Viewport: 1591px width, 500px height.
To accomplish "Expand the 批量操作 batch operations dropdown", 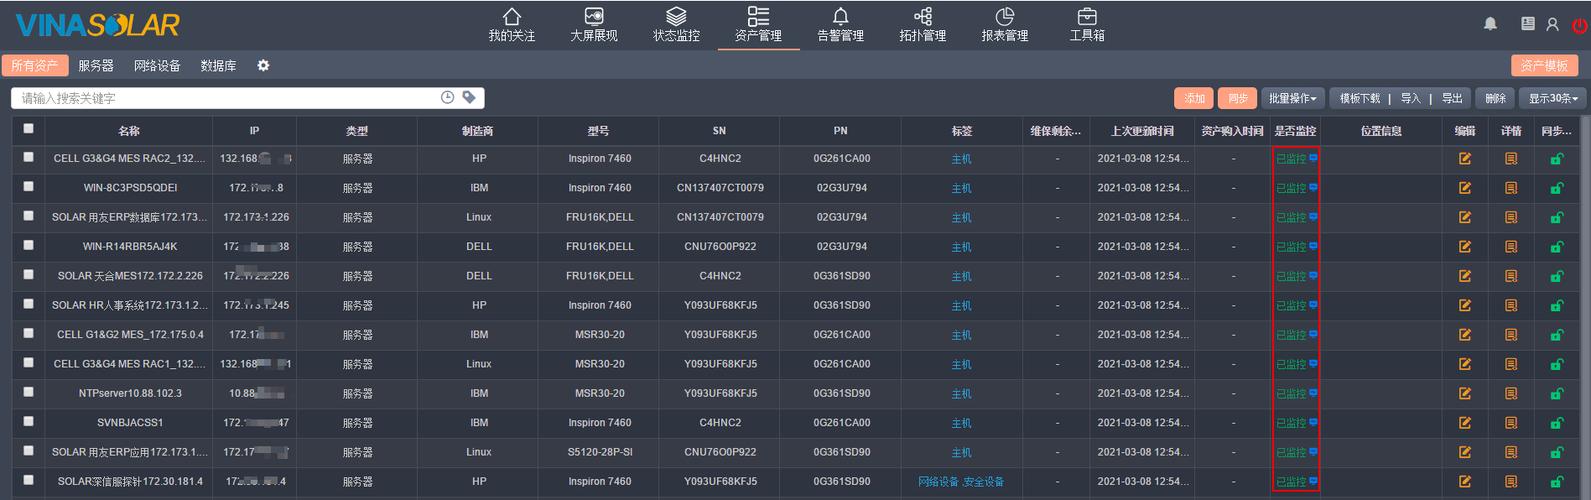I will coord(1292,98).
